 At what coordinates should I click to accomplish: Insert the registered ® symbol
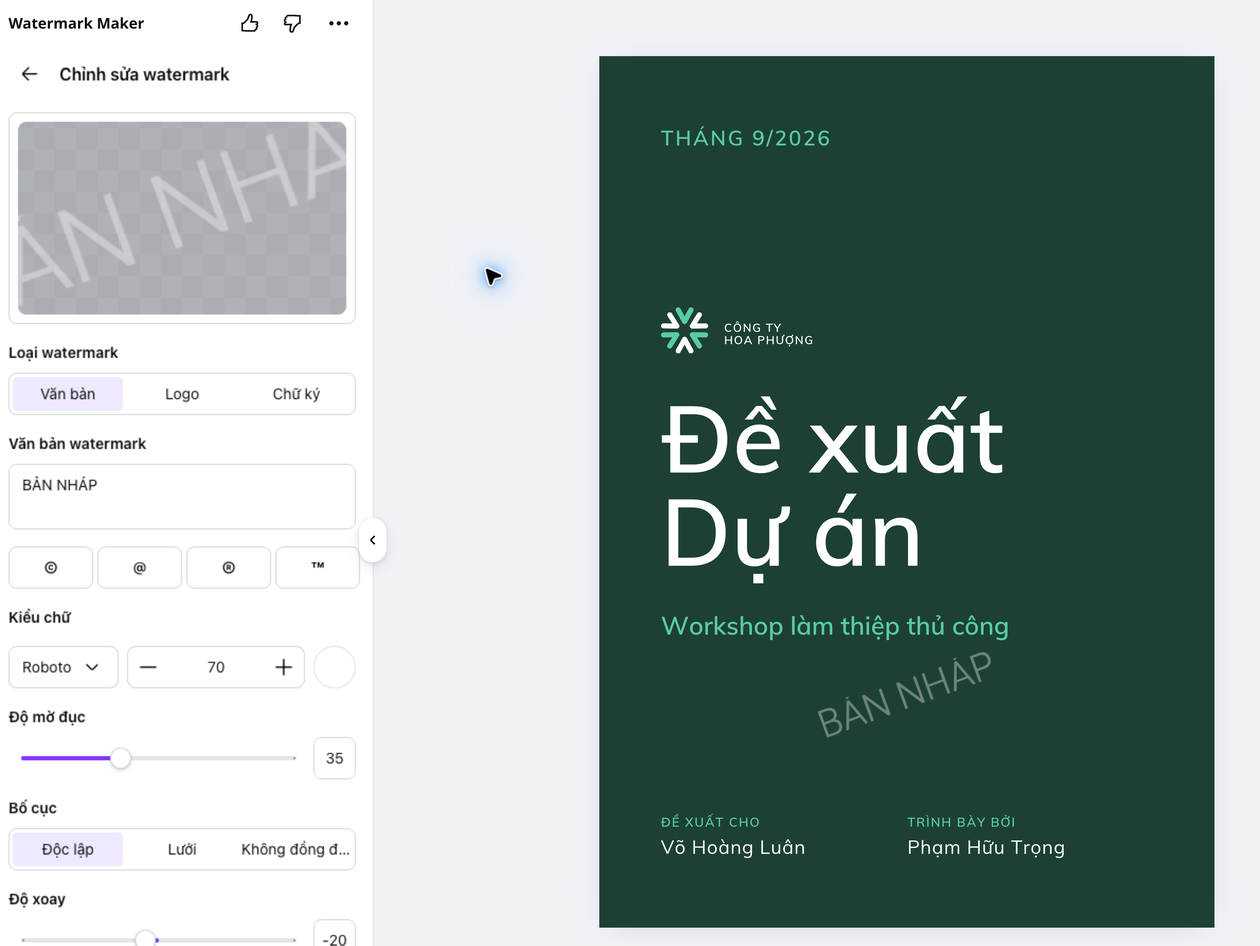point(229,567)
